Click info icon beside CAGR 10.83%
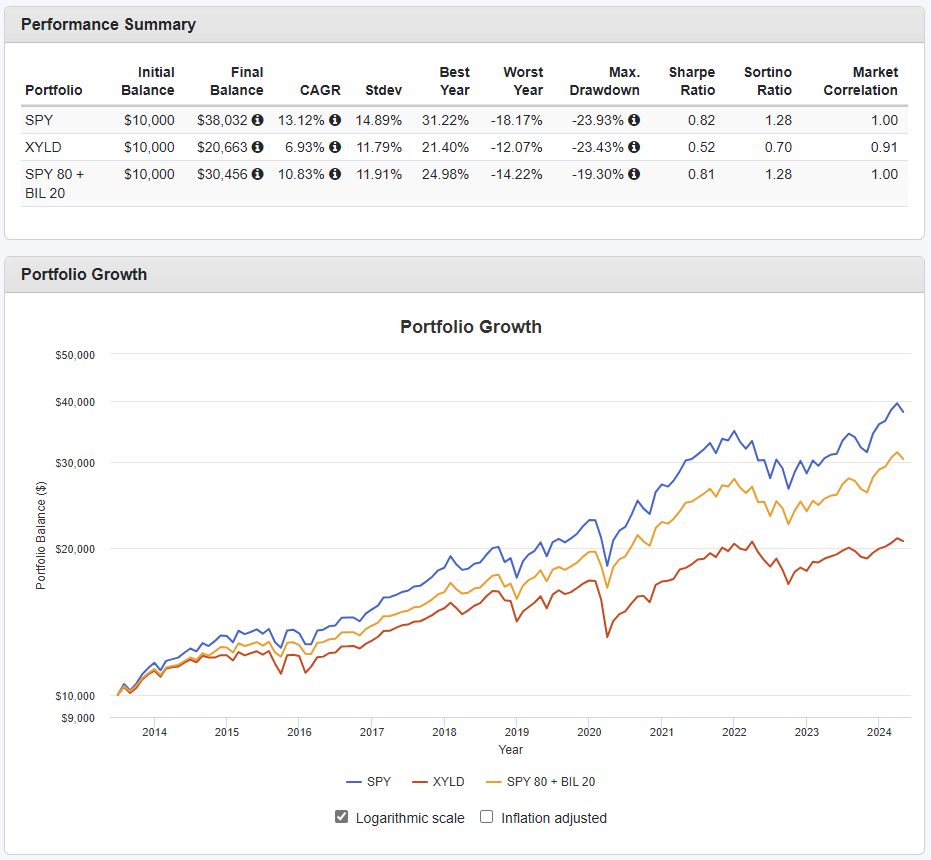 335,174
